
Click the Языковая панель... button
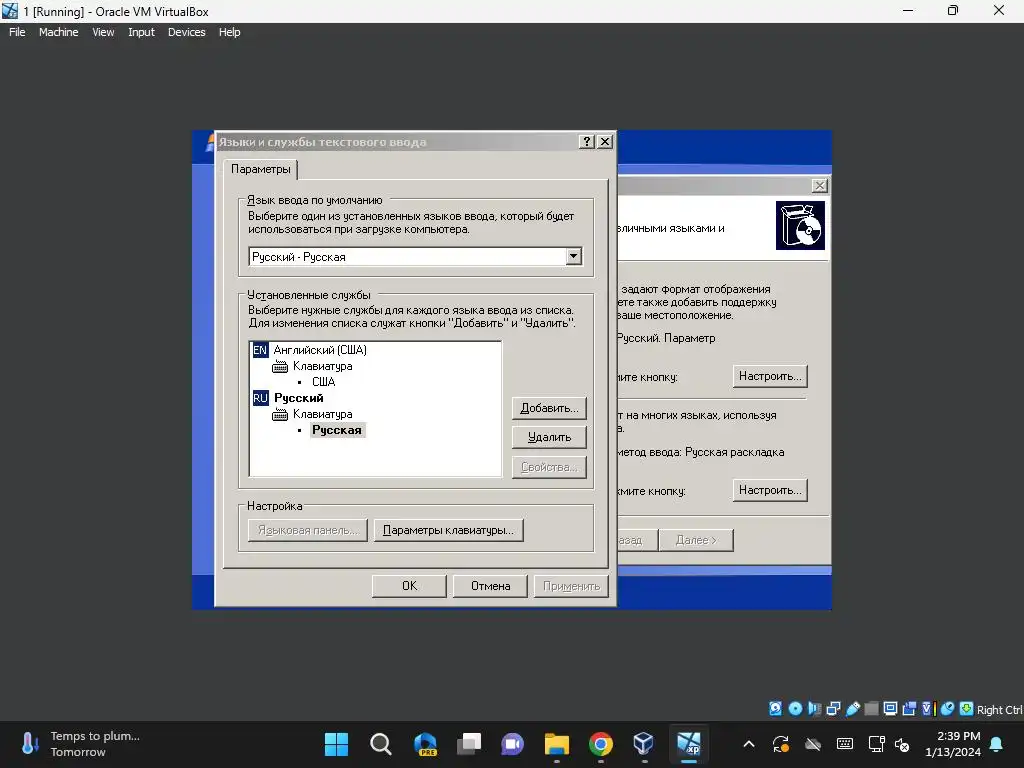[x=308, y=530]
